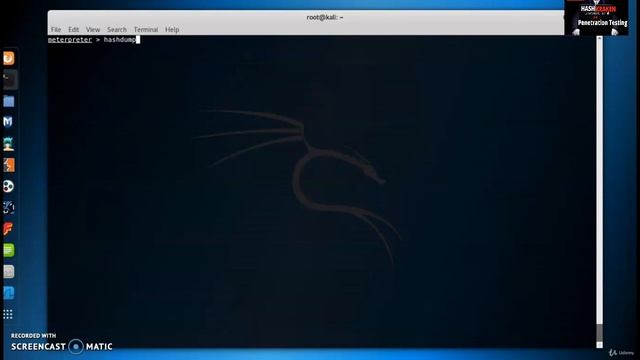The height and width of the screenshot is (360, 640).
Task: Open the blue icon near dock bottom
Action: [9, 293]
